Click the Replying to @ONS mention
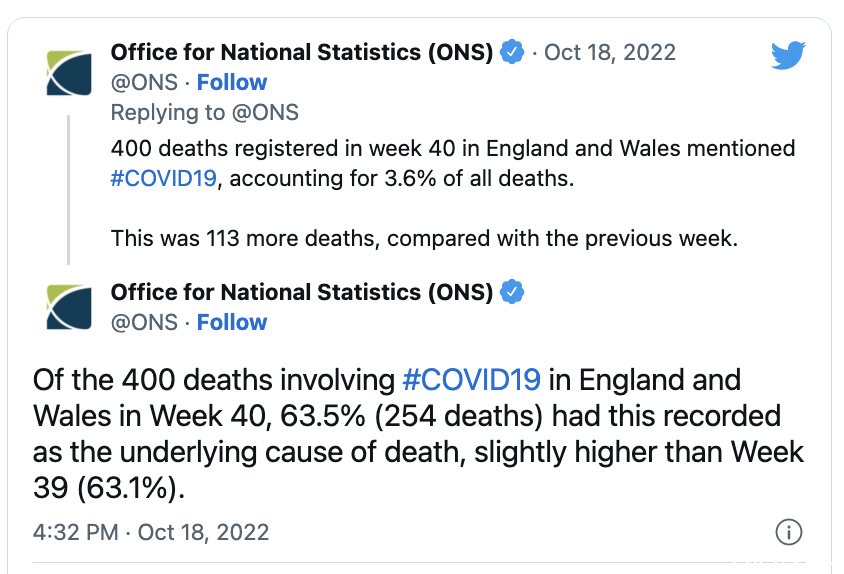Screen dimensions: 844x574 click(x=265, y=113)
